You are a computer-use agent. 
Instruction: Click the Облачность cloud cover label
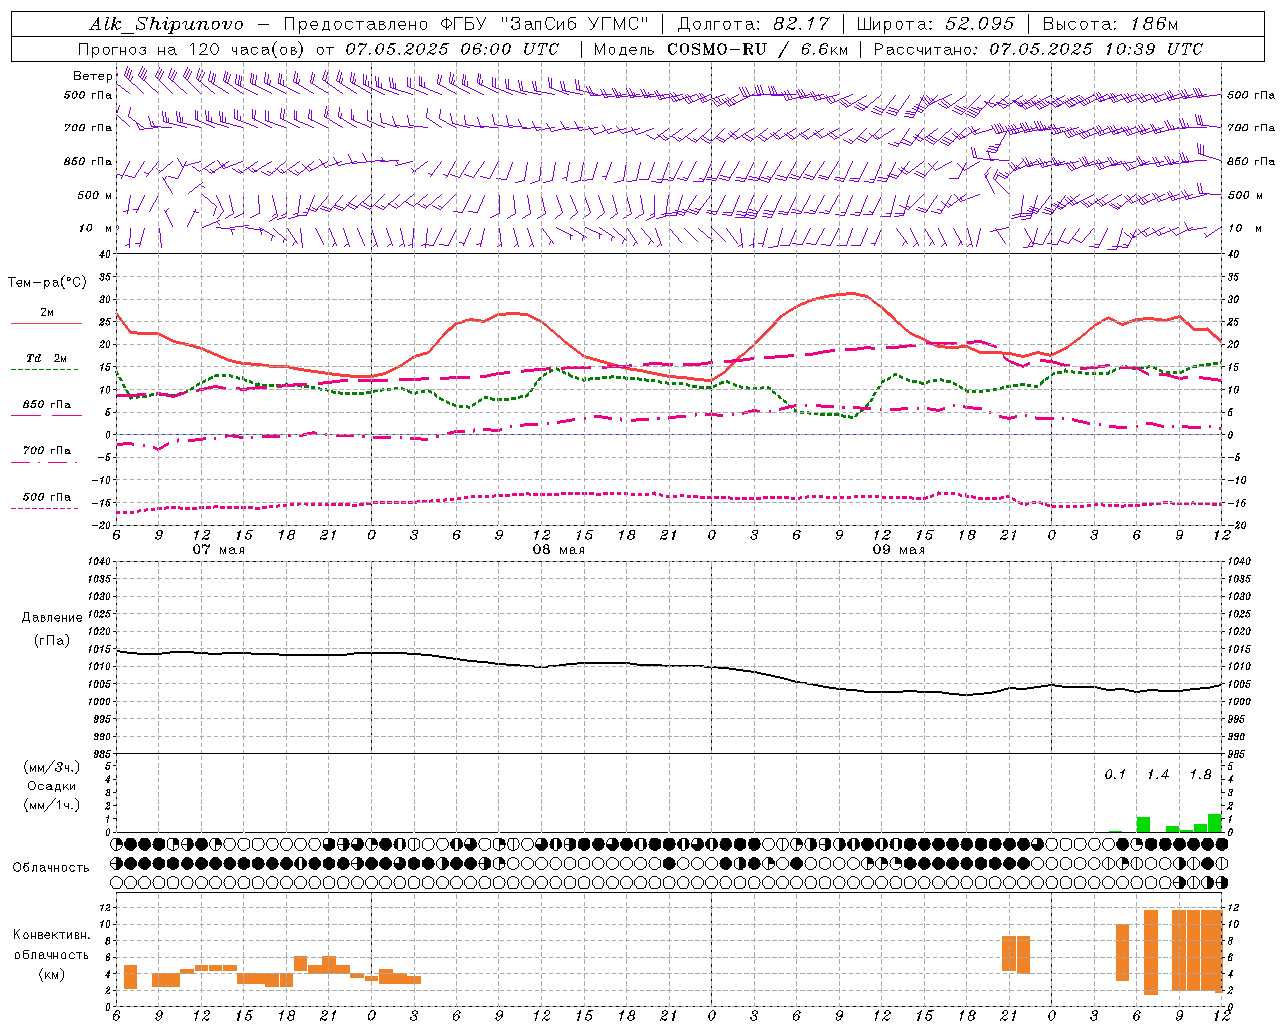click(x=51, y=867)
